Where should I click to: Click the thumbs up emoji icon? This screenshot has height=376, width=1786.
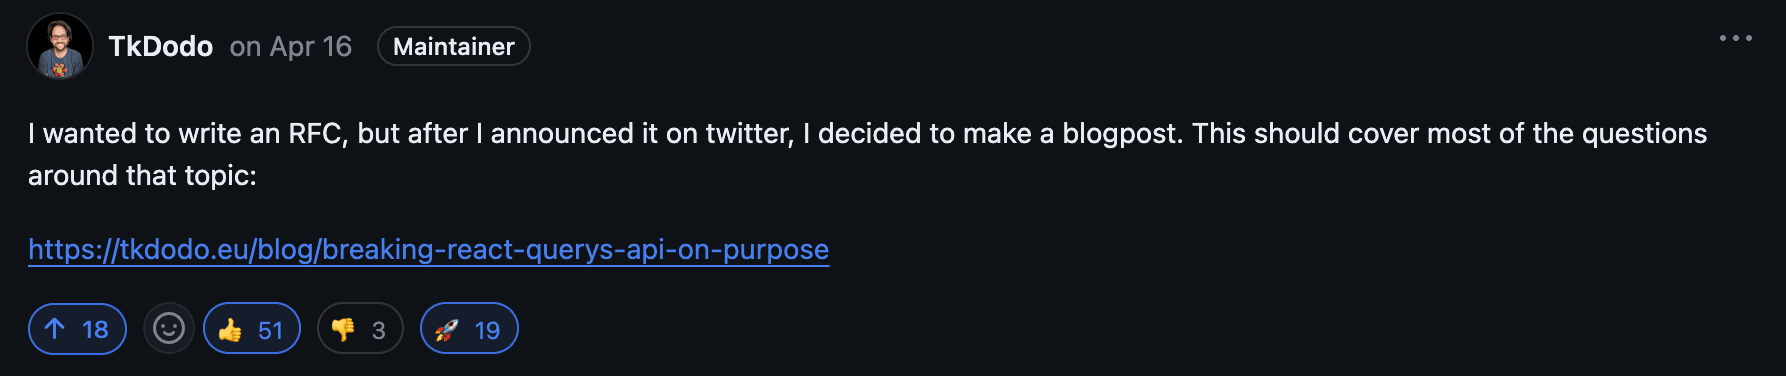[230, 330]
